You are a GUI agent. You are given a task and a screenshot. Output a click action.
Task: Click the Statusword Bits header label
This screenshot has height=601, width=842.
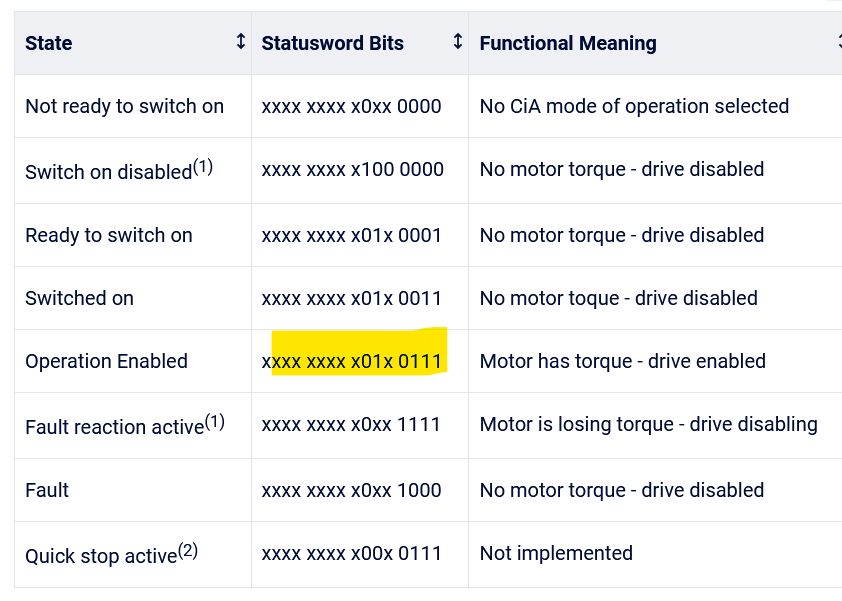(332, 43)
